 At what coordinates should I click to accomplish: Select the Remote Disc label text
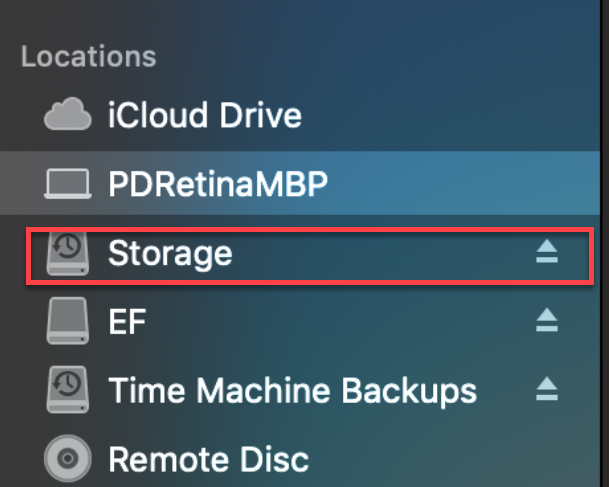(x=208, y=459)
